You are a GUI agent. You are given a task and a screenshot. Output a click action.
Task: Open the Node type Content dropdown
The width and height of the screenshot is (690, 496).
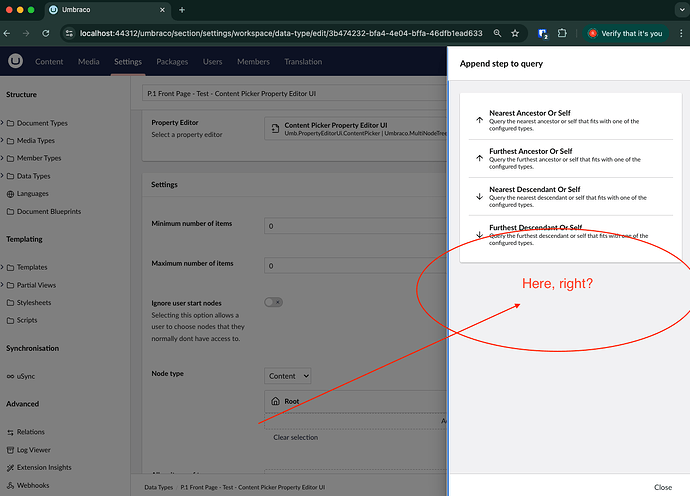click(x=288, y=376)
